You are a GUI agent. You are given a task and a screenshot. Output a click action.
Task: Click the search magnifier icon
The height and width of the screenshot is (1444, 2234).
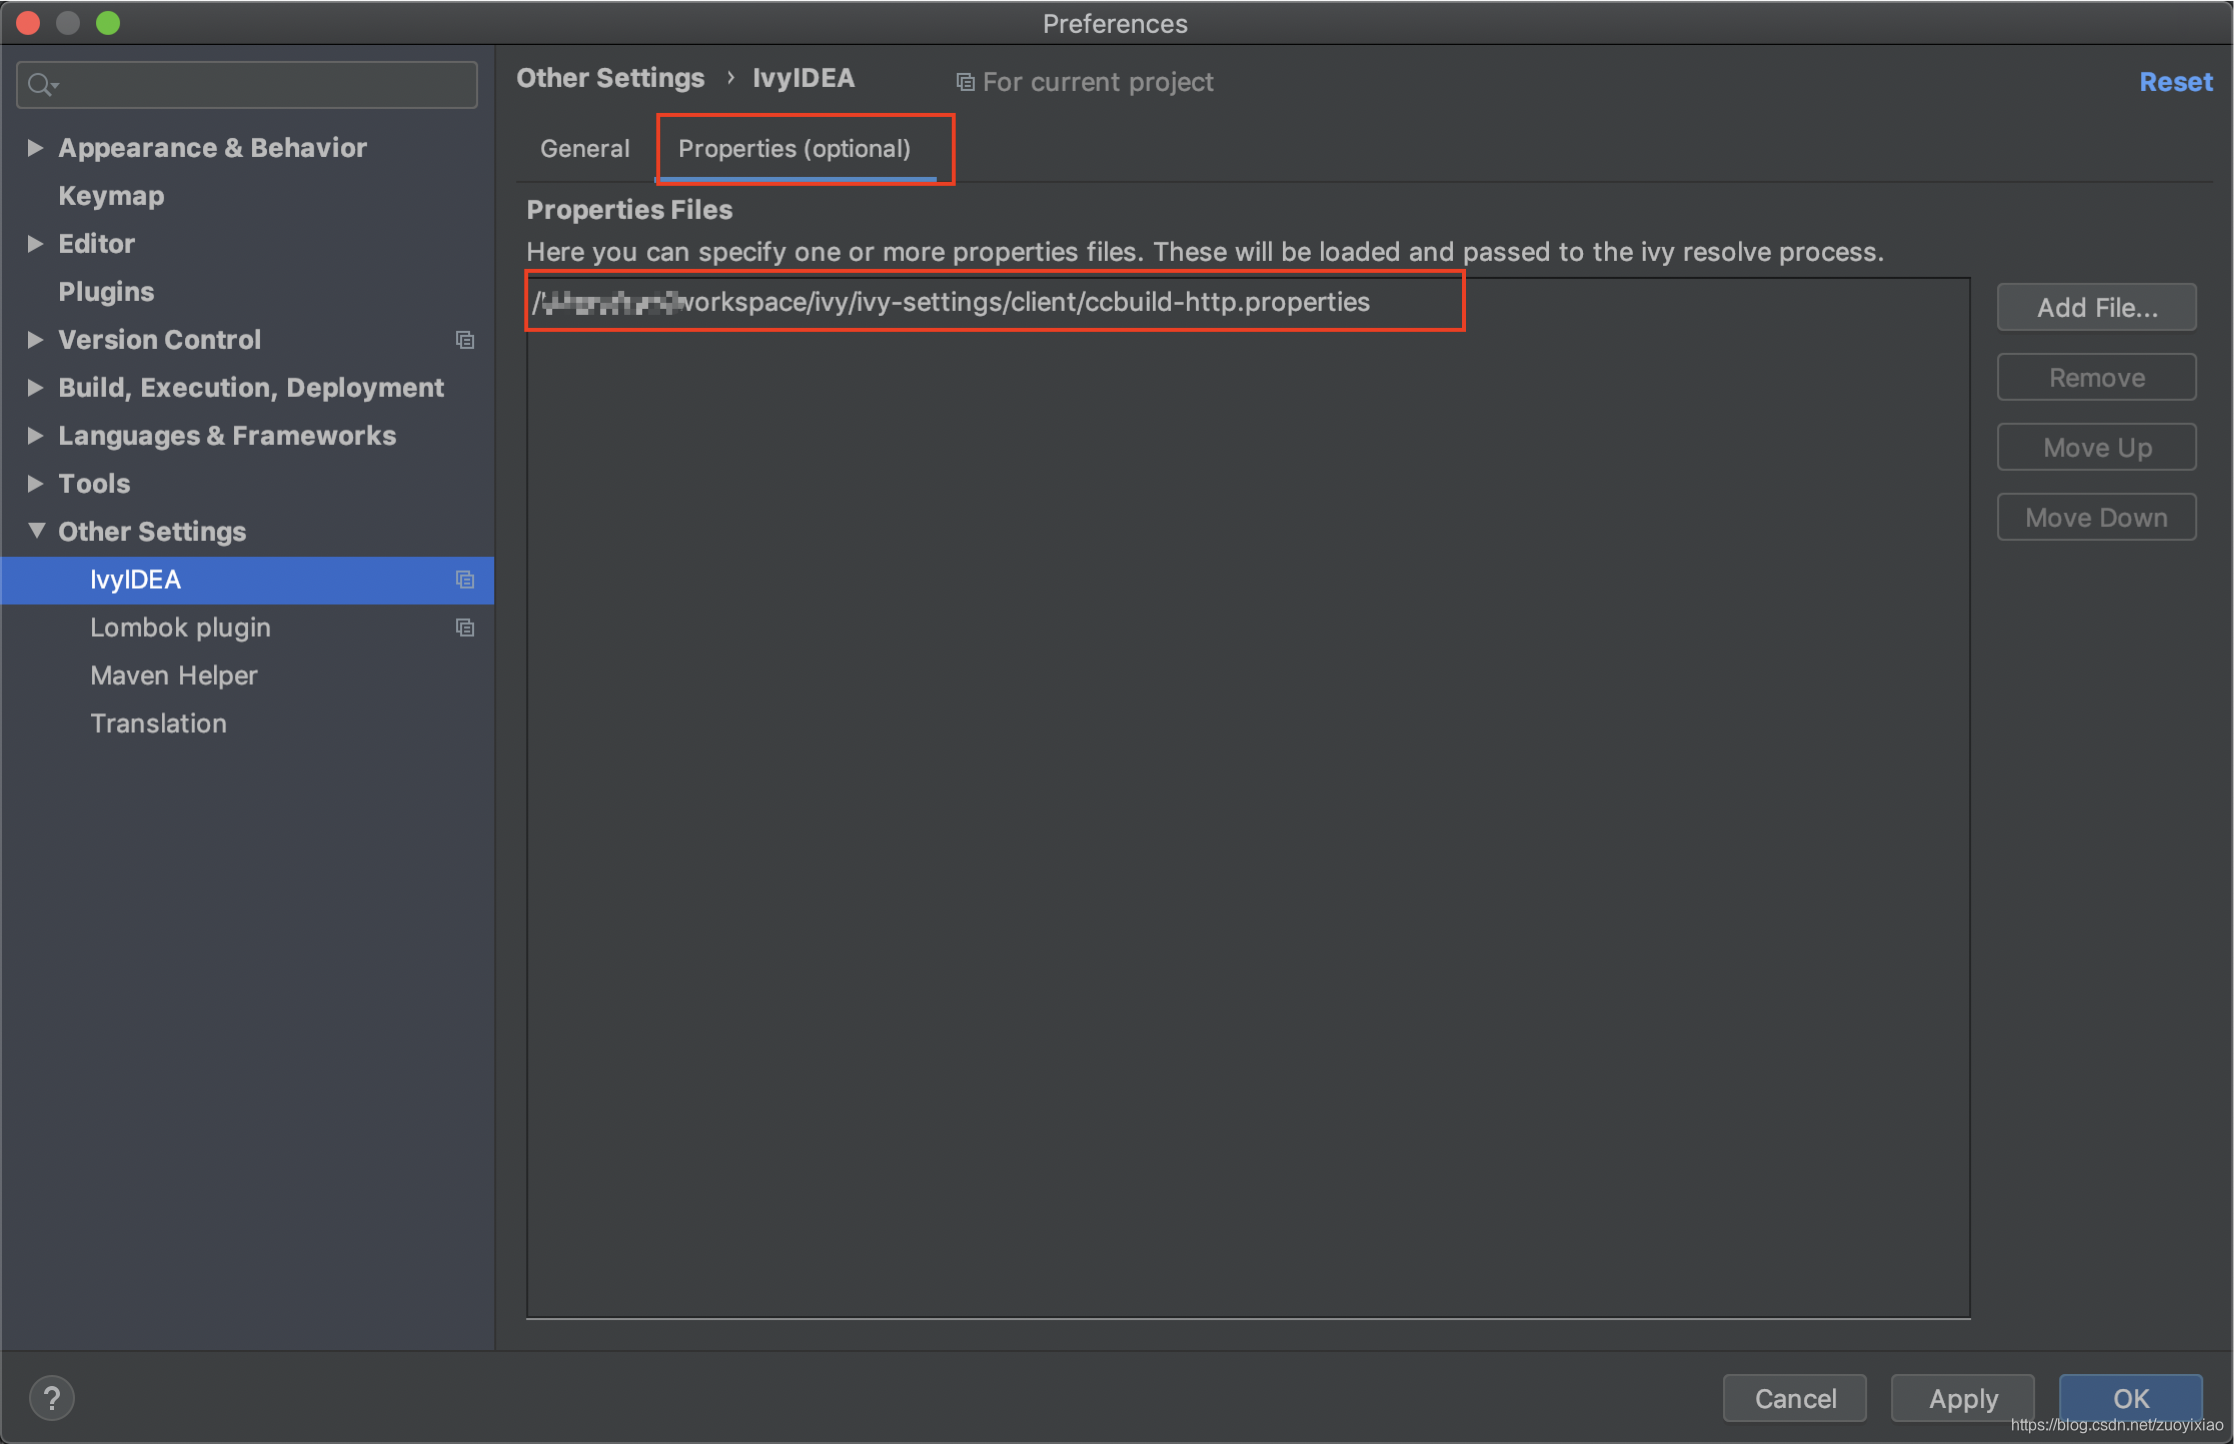click(40, 85)
